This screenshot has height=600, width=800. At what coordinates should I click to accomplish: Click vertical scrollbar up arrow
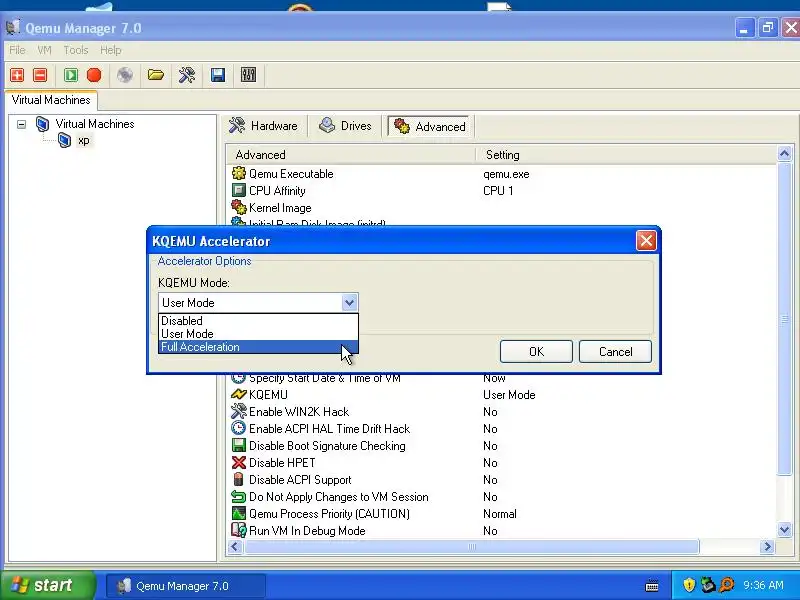coord(785,154)
